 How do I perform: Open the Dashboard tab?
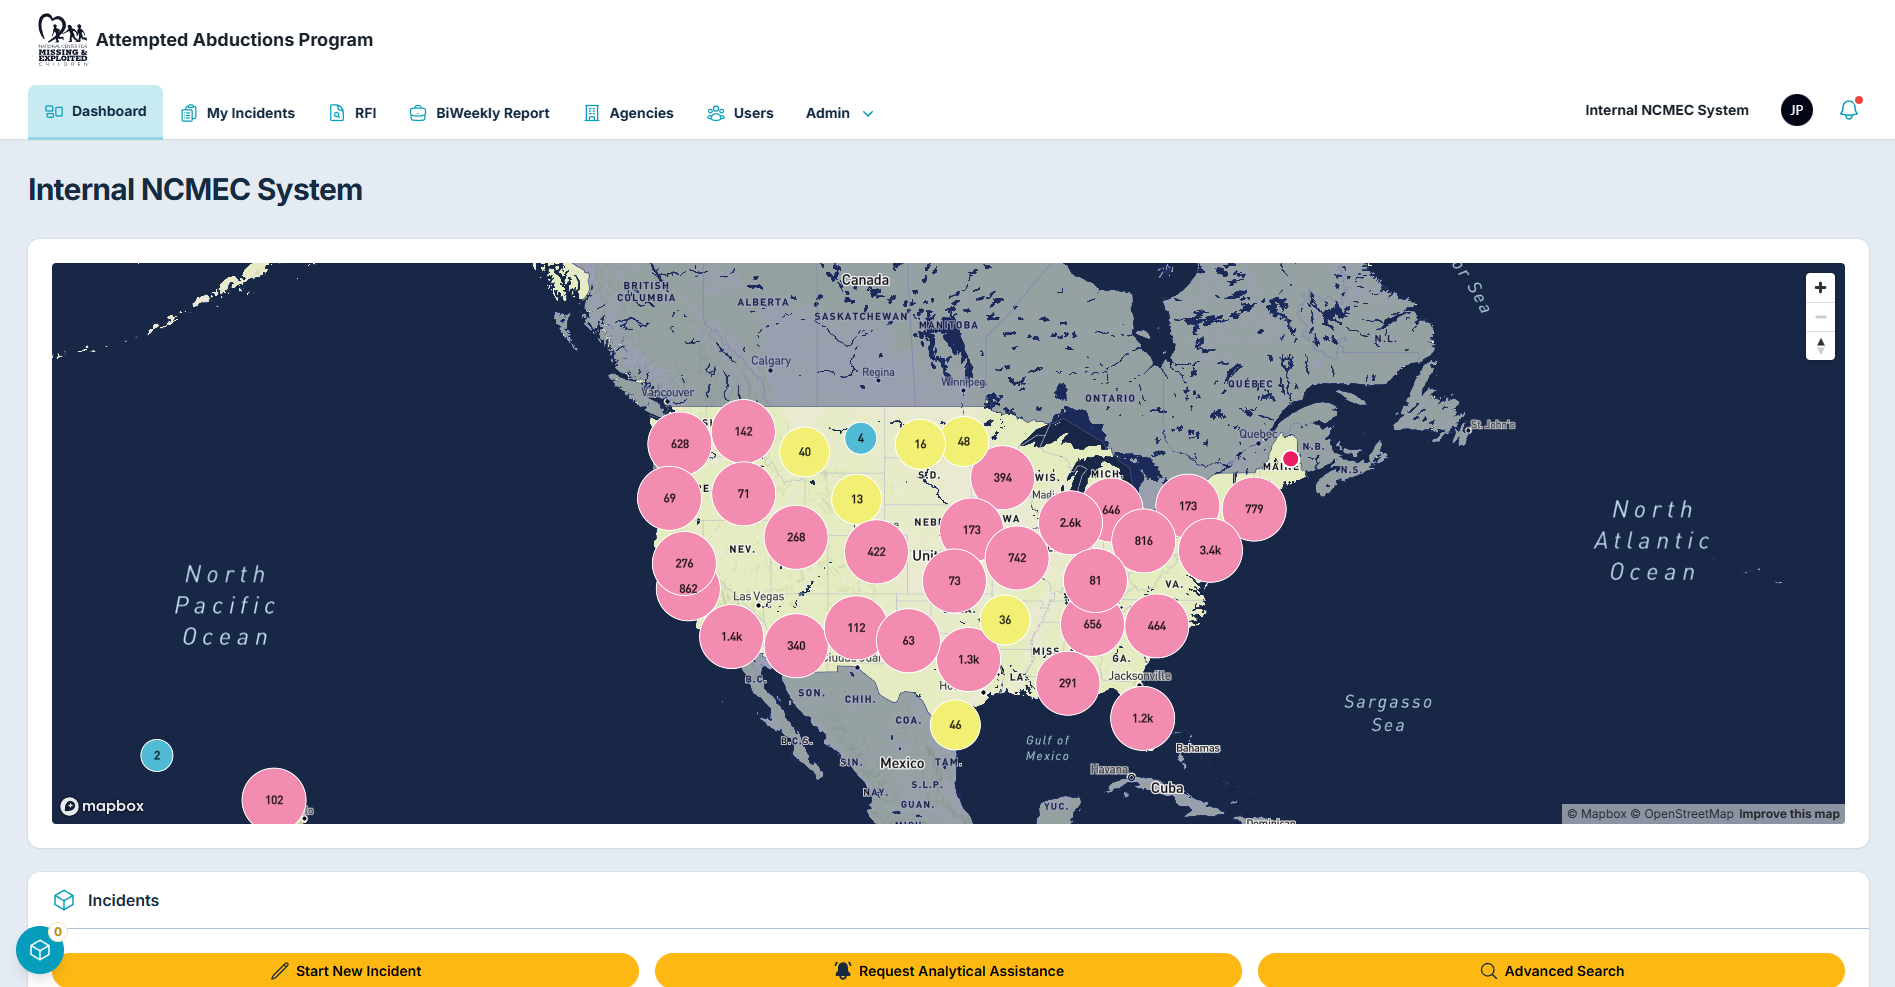click(95, 111)
